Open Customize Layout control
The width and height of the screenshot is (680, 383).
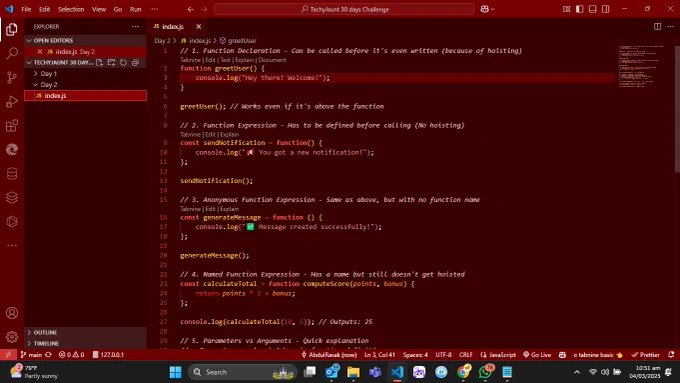click(566, 9)
